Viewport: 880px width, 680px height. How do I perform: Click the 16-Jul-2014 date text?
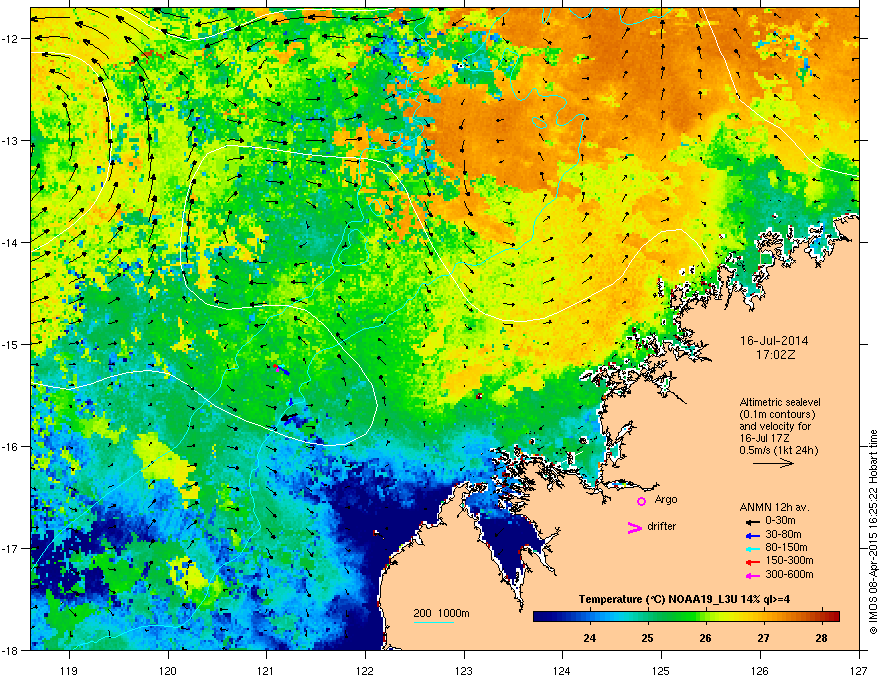(774, 341)
